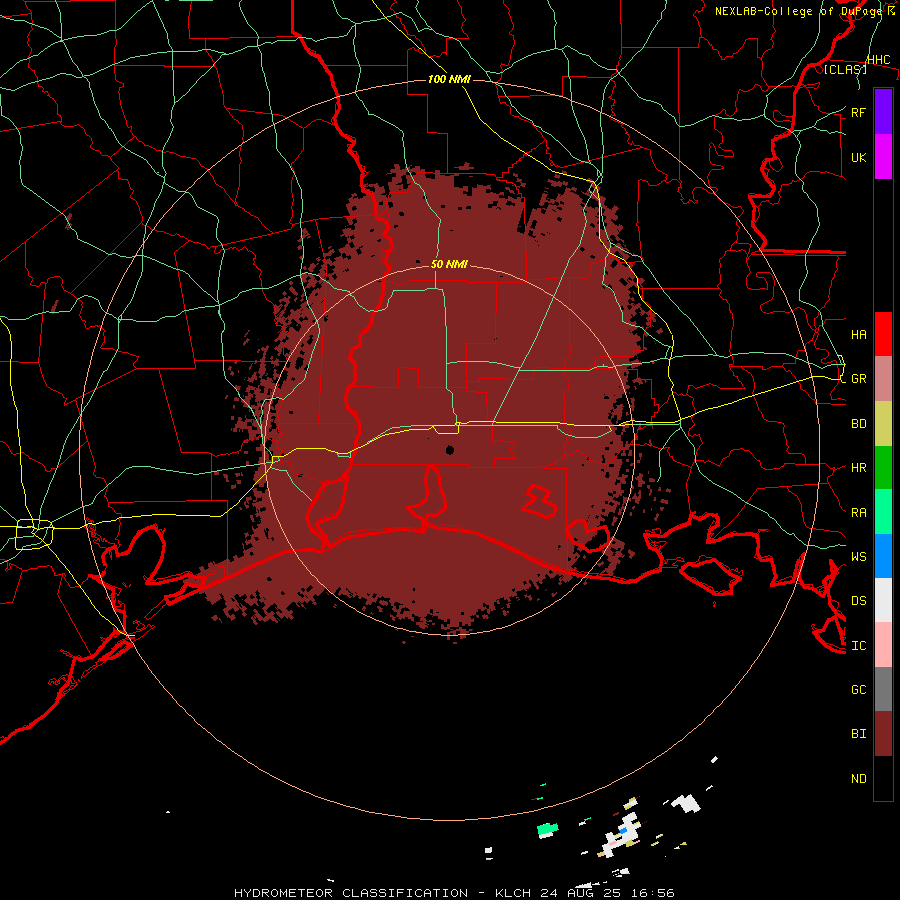Click the "DS" legend label
900x900 pixels.
[858, 601]
